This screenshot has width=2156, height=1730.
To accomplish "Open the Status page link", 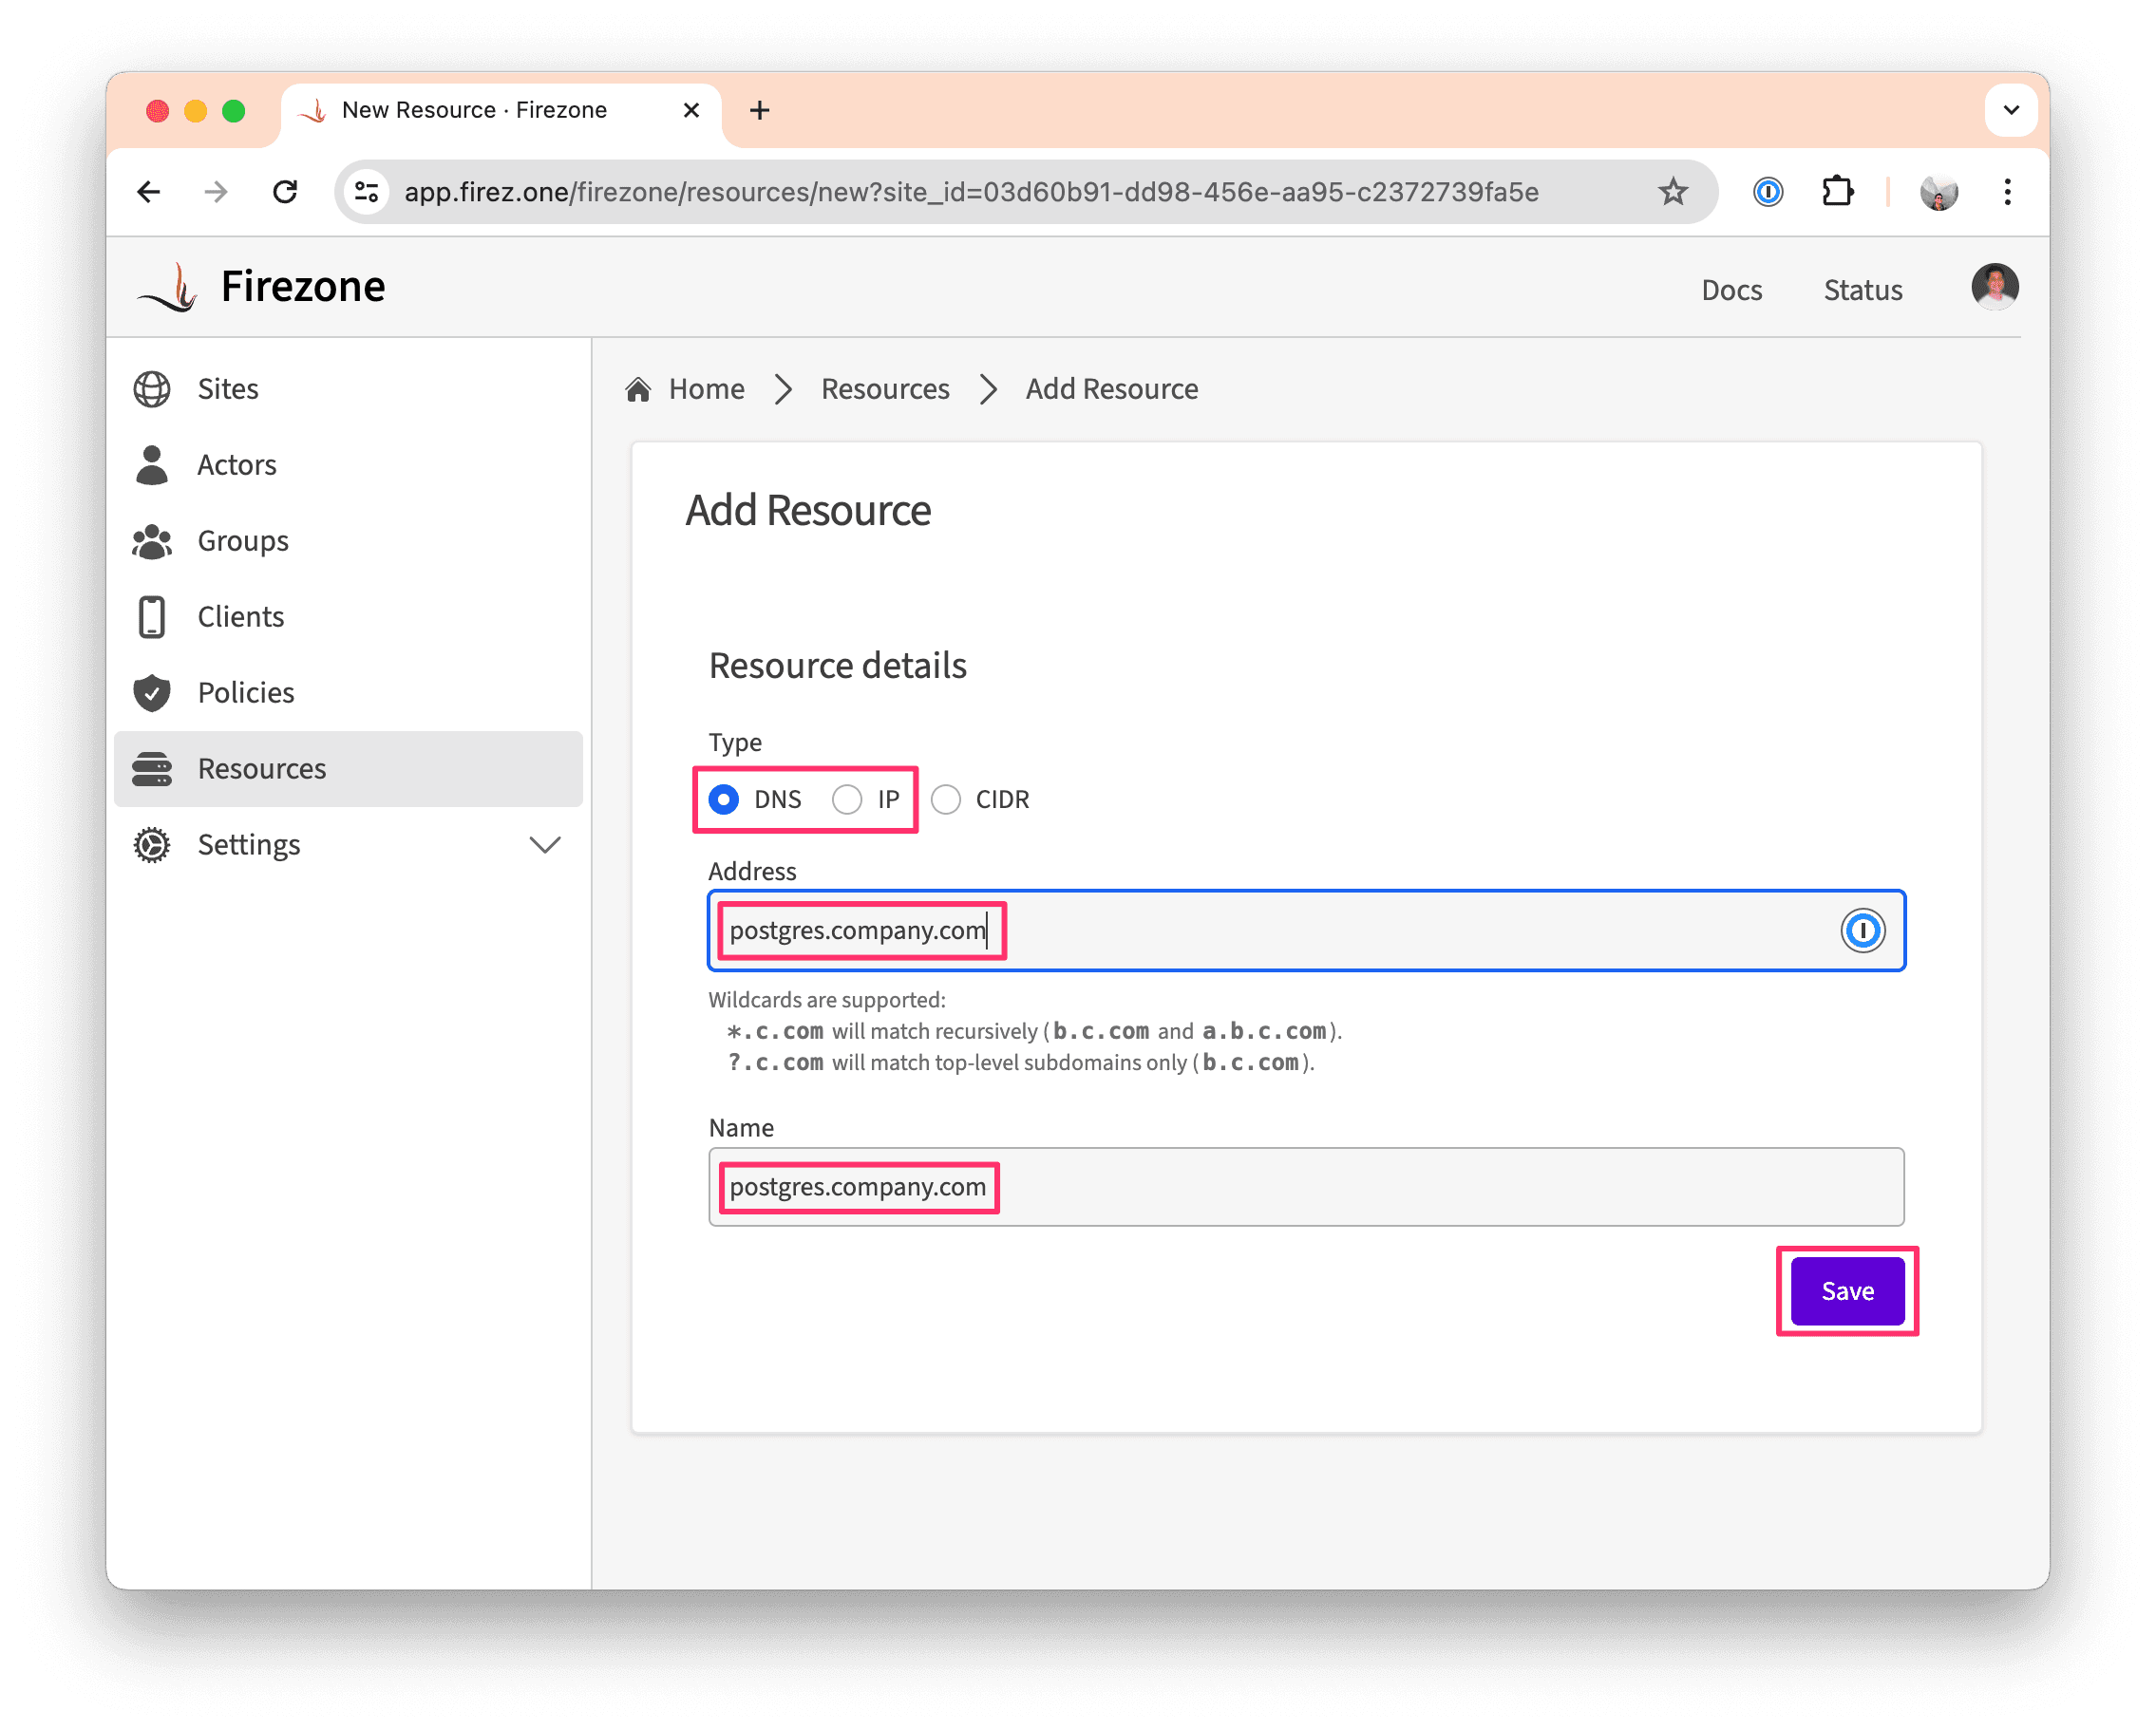I will [x=1860, y=286].
